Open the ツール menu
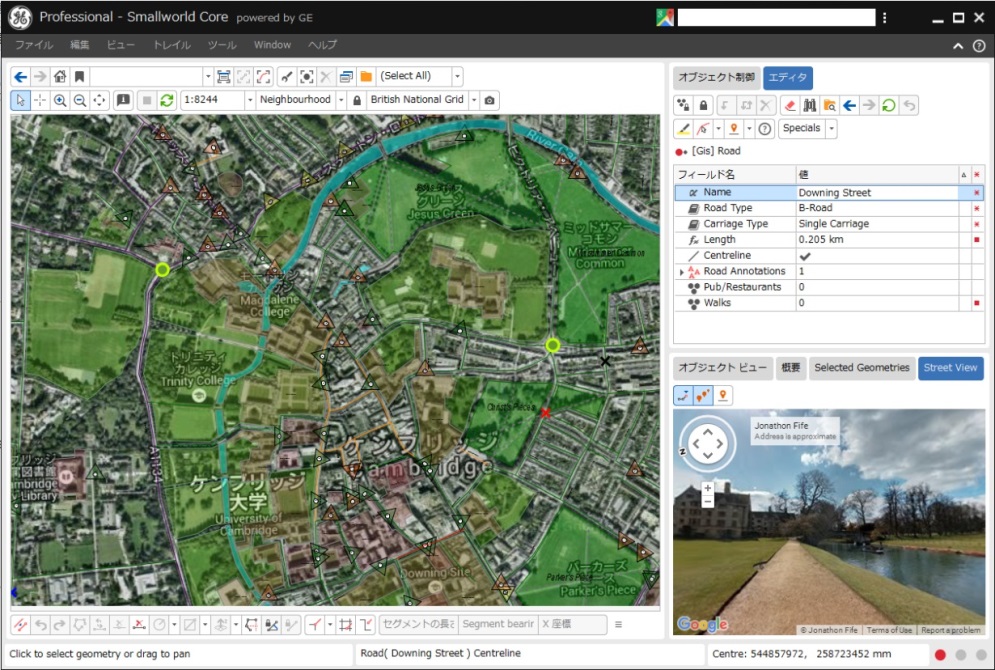This screenshot has width=995, height=670. click(222, 45)
